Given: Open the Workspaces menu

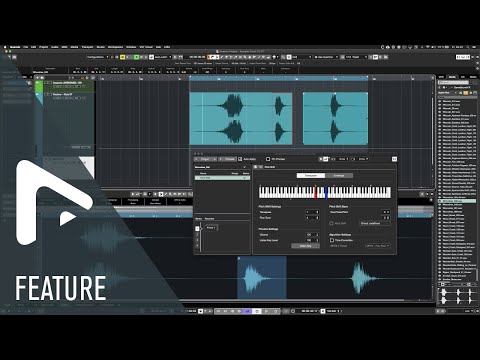Looking at the screenshot, I should (115, 47).
